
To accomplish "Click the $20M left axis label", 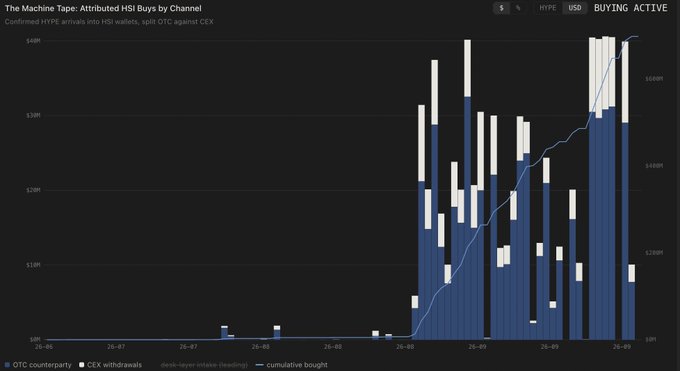I will tap(33, 190).
